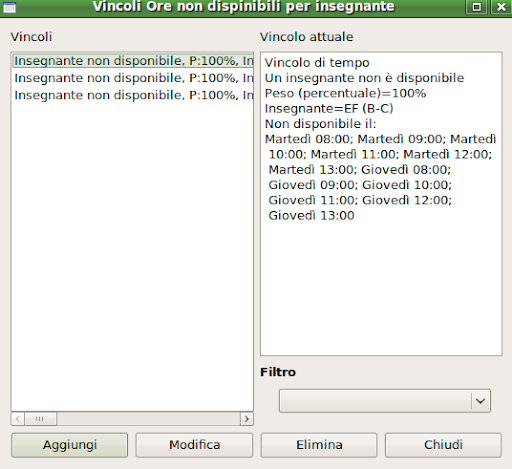The height and width of the screenshot is (469, 512).
Task: Expand the Filtro dropdown arrow
Action: pyautogui.click(x=480, y=401)
